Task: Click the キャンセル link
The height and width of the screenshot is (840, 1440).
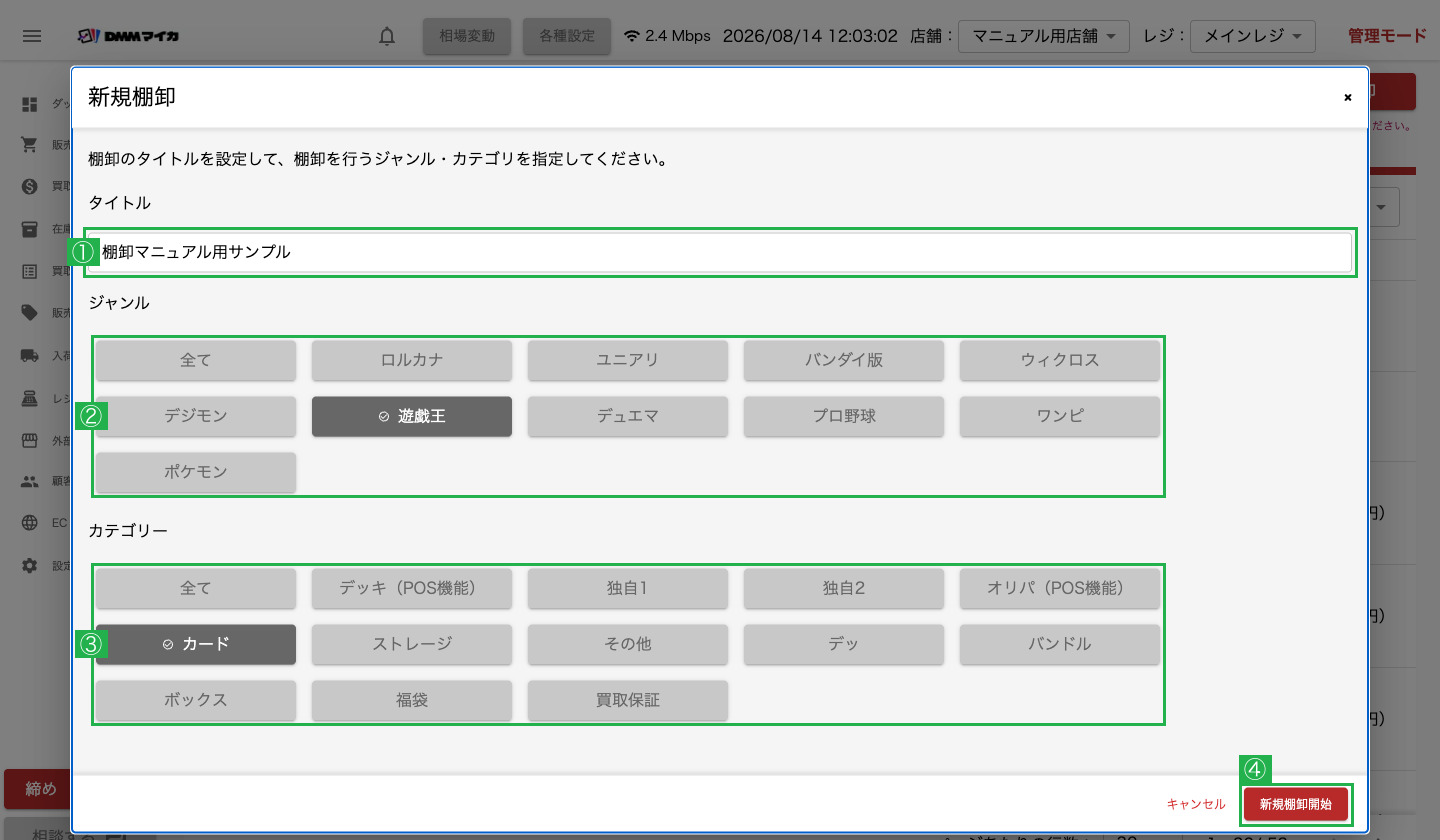Action: [1196, 804]
